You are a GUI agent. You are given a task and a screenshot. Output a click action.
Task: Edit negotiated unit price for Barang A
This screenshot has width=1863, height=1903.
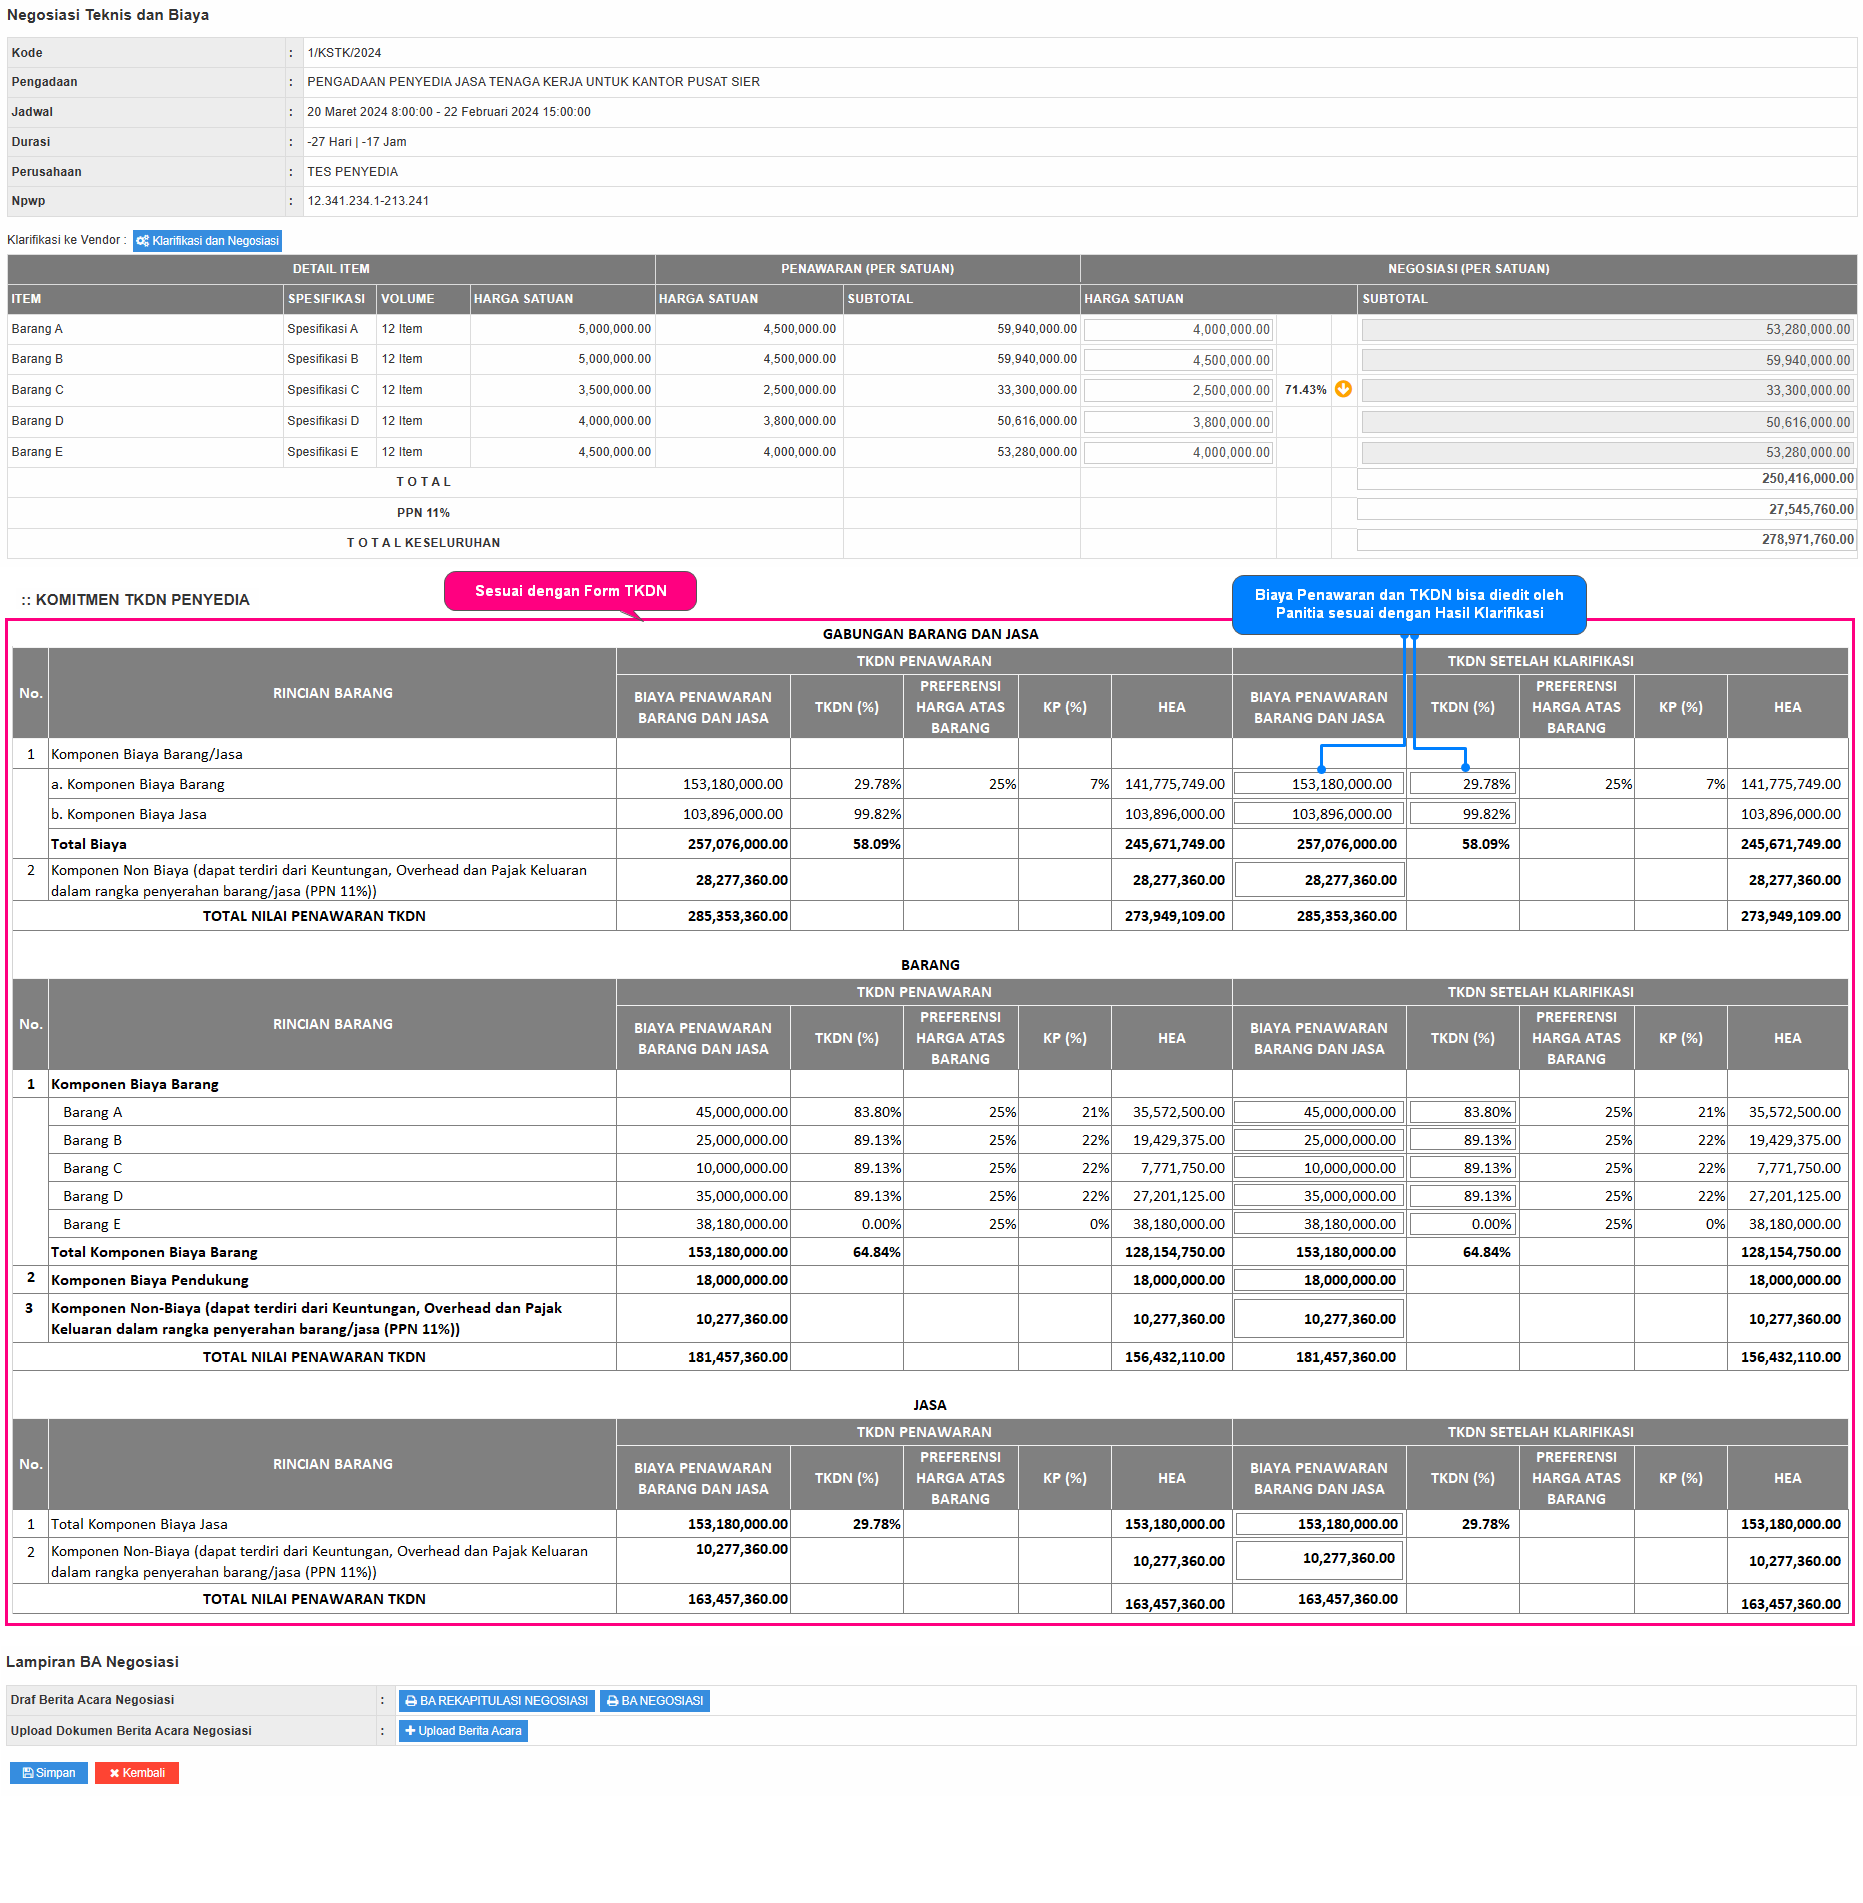click(x=1179, y=329)
